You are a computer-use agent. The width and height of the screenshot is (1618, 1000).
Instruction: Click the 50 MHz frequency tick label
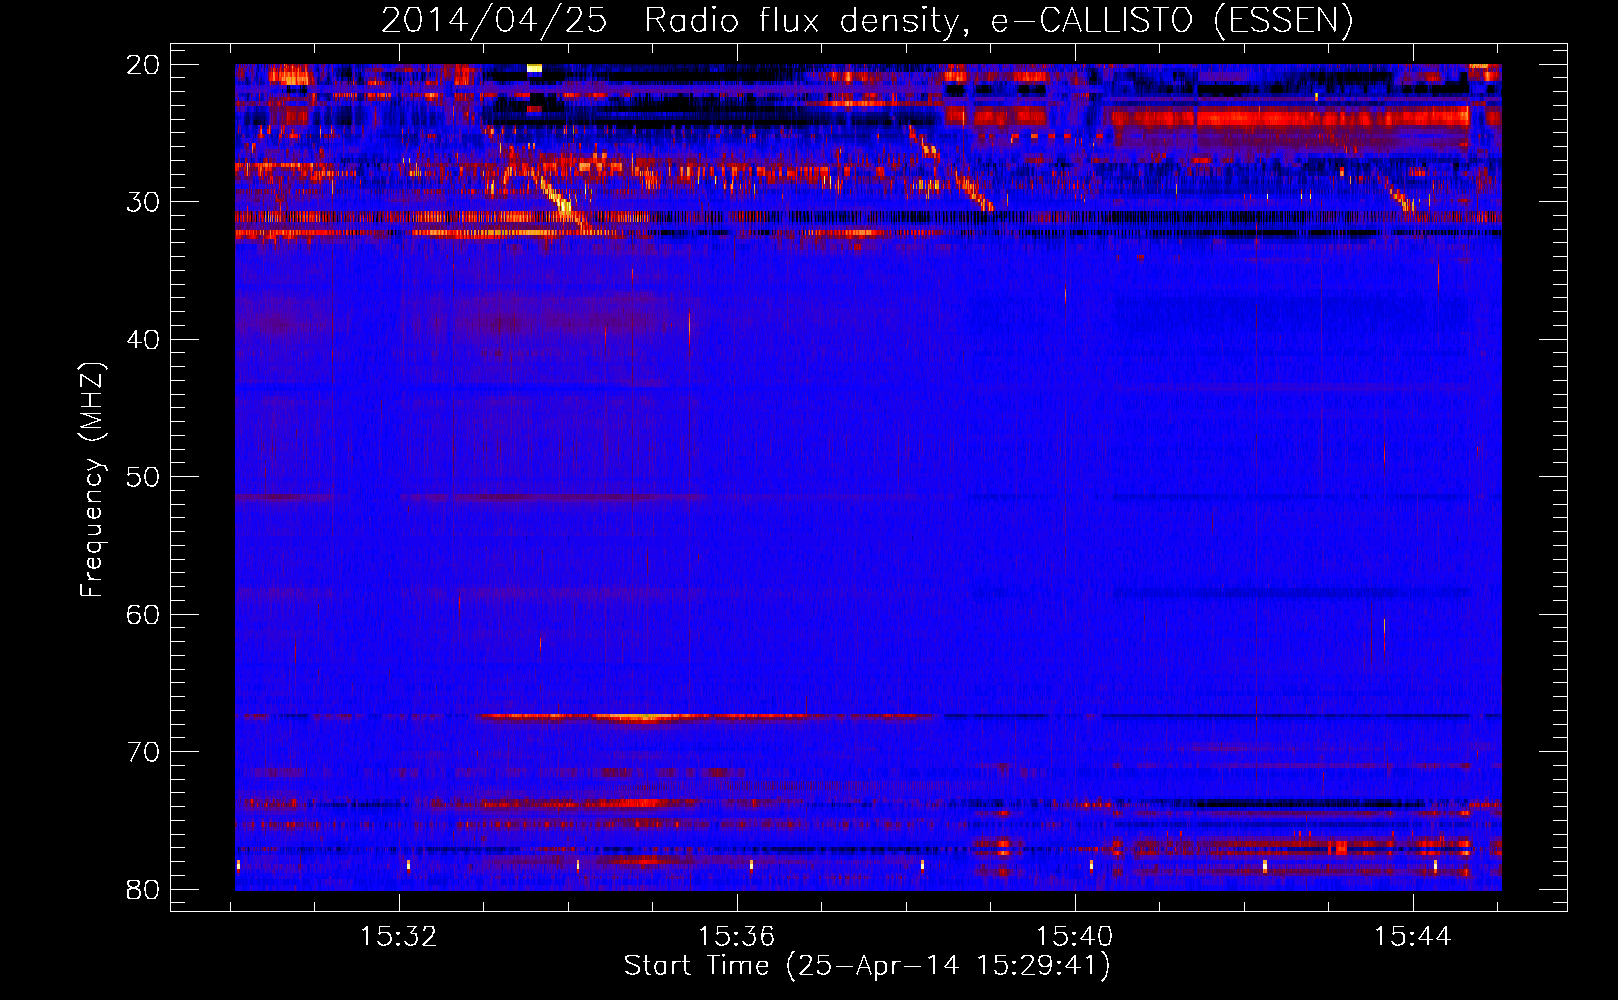point(144,477)
